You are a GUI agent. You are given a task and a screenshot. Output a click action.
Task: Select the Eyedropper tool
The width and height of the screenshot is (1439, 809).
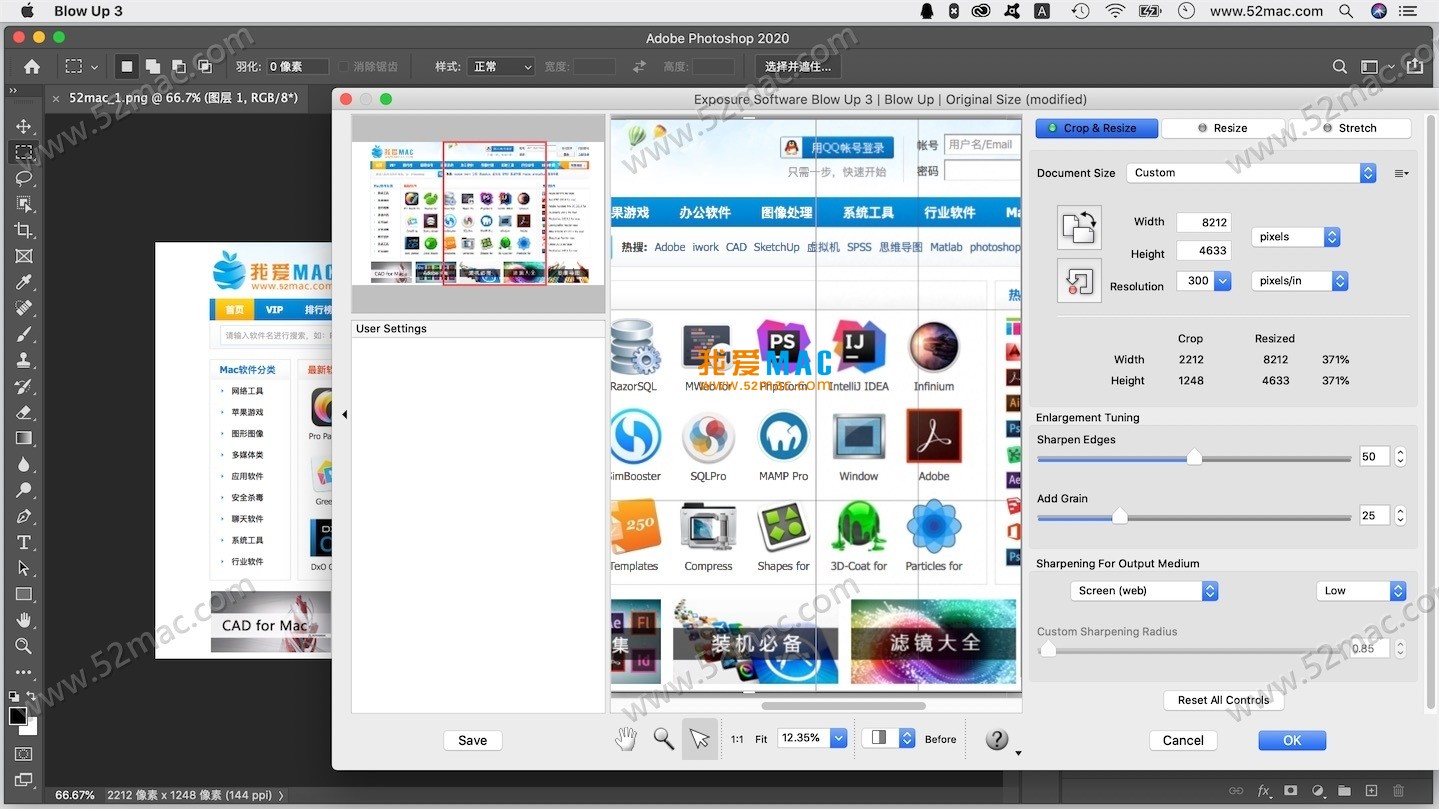(23, 282)
